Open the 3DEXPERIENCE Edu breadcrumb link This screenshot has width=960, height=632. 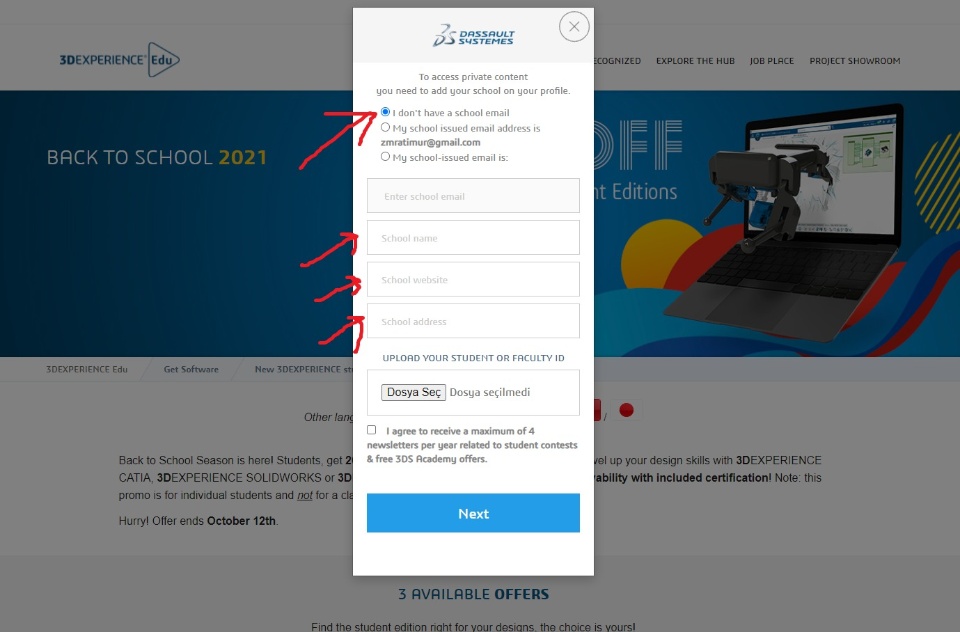[87, 369]
